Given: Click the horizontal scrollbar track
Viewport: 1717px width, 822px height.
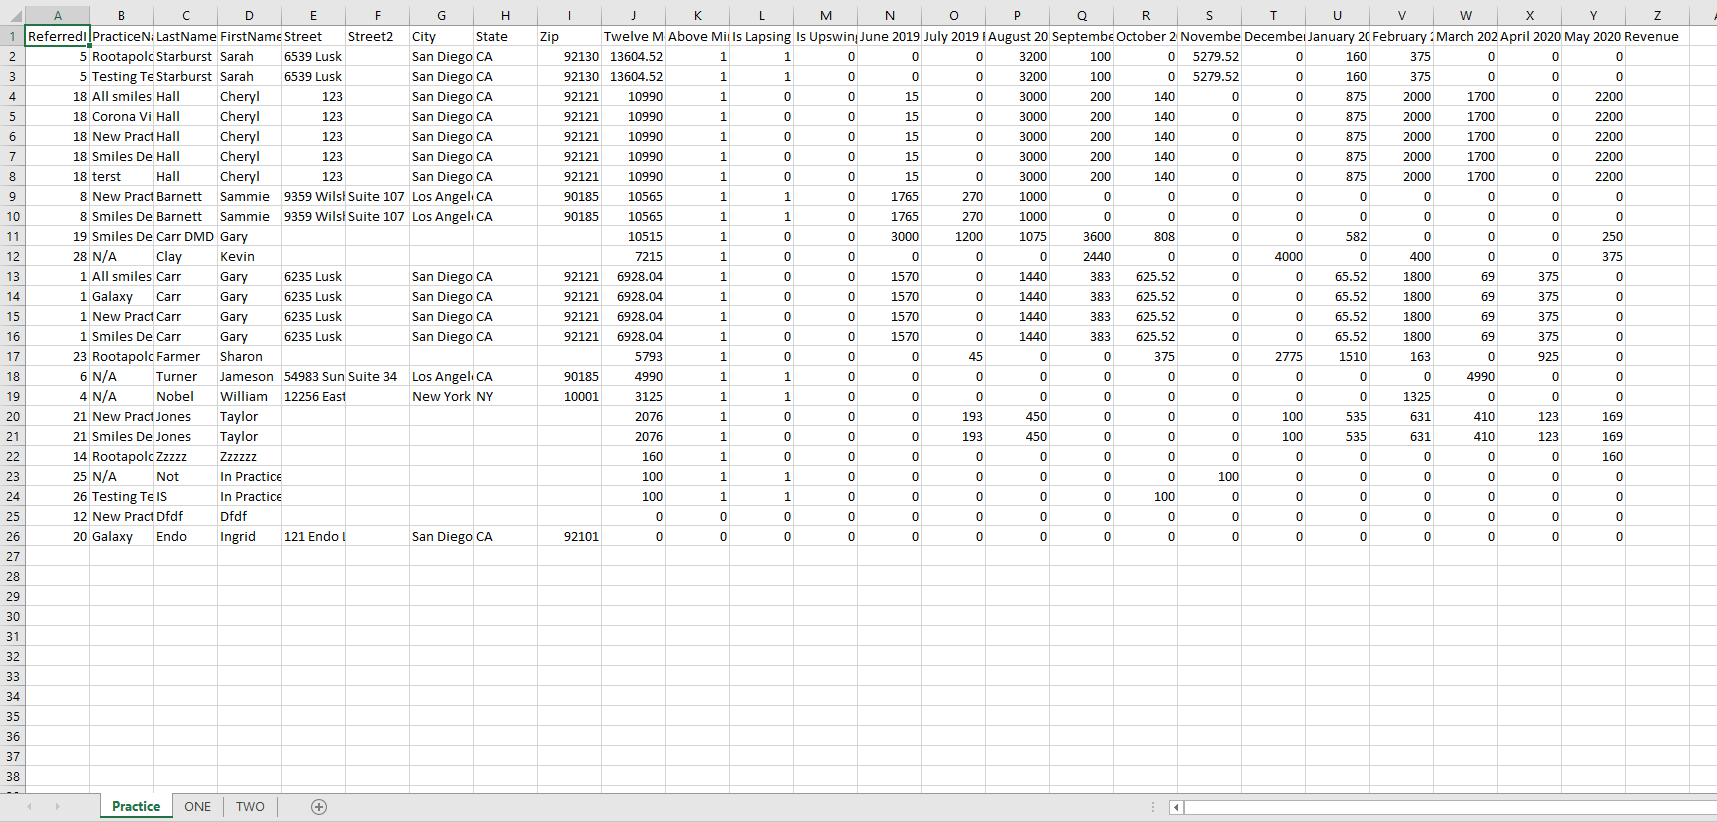Looking at the screenshot, I should coord(1450,807).
